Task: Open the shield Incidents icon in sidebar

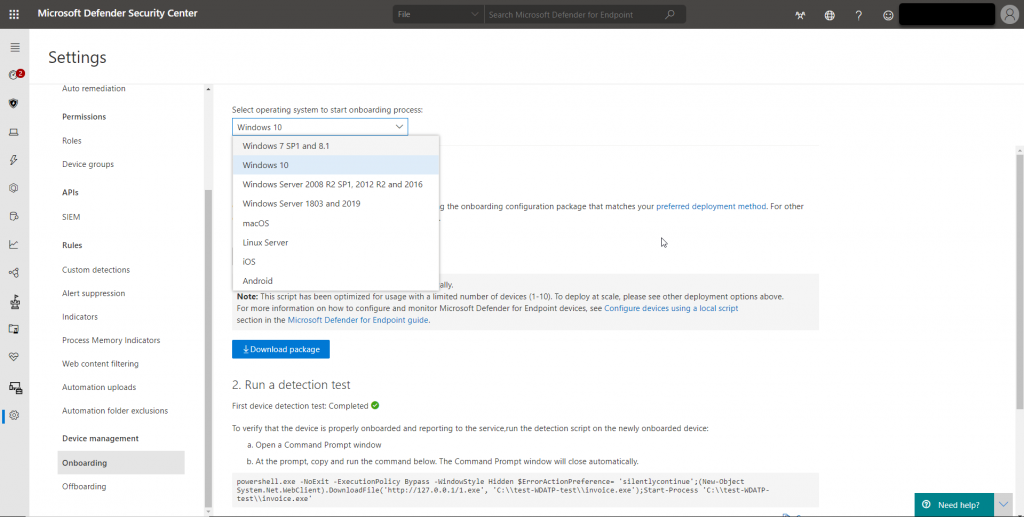Action: [x=14, y=104]
